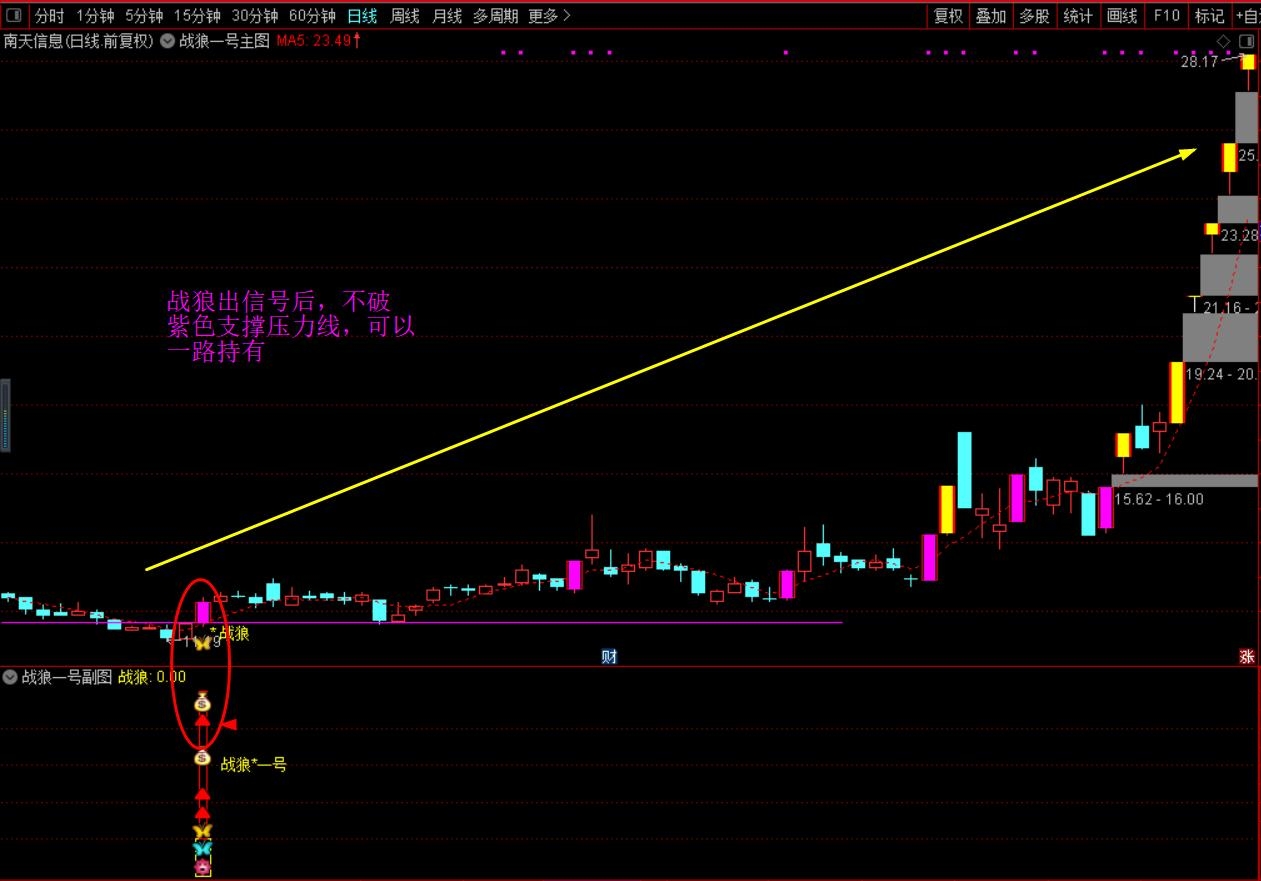The image size is (1261, 881).
Task: Click the 南天信息(日线.前复权) title
Action: (78, 41)
